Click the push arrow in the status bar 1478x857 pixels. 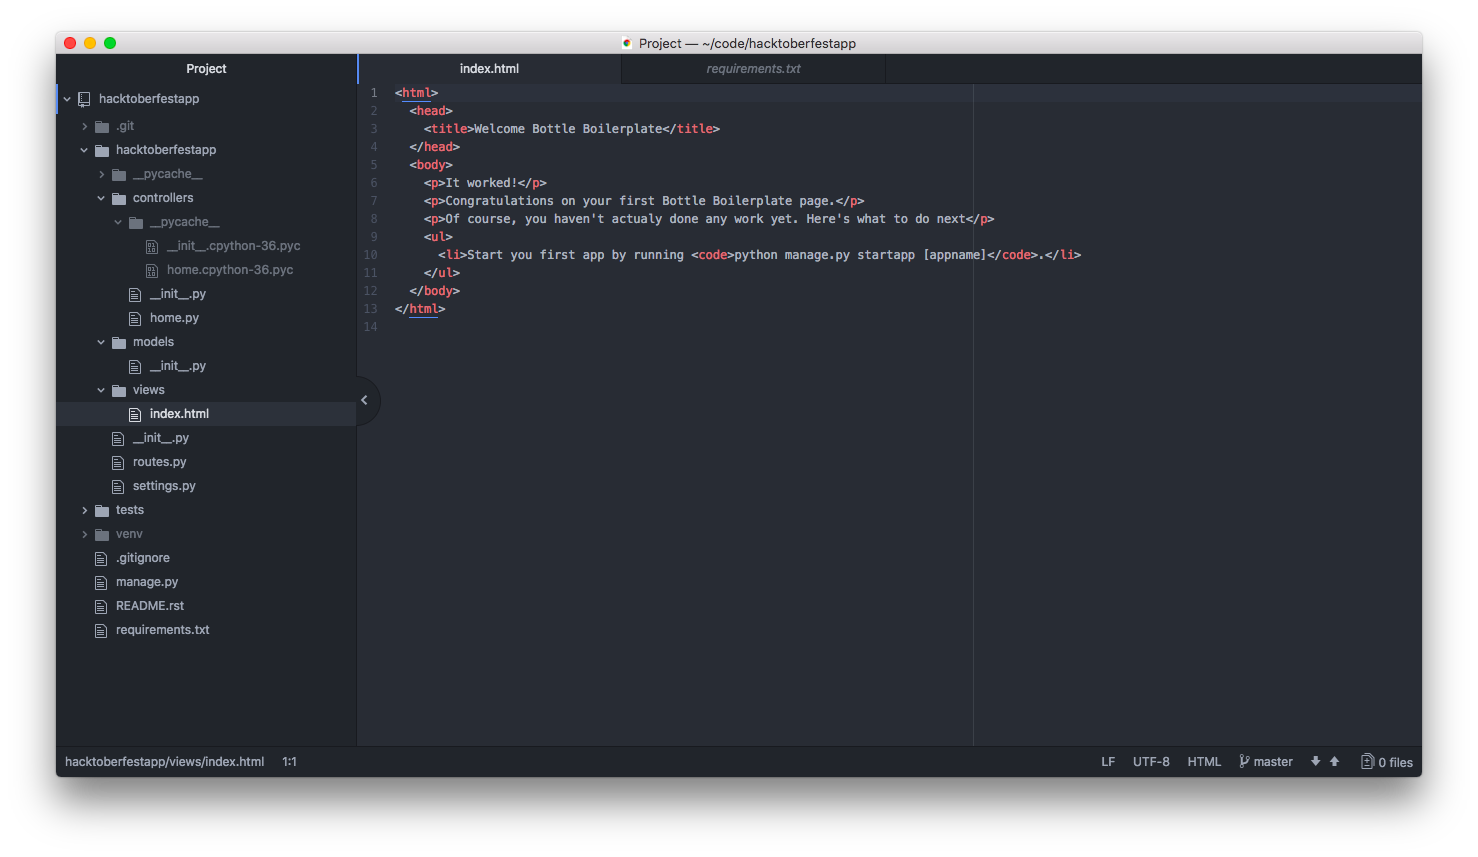pos(1334,761)
